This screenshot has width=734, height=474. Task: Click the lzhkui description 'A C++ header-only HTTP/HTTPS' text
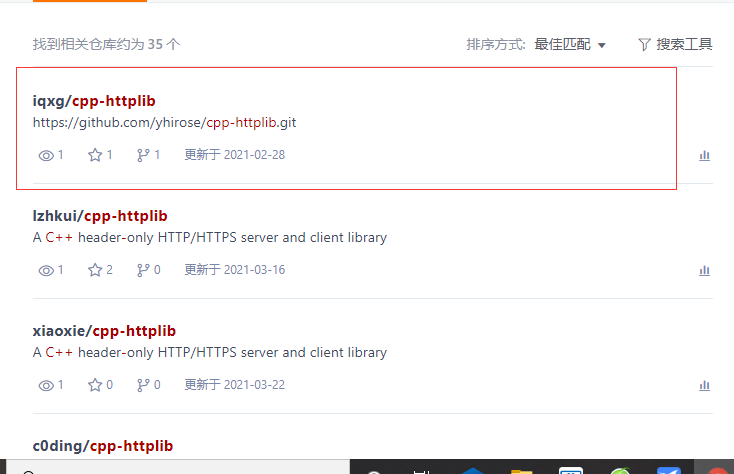coord(210,238)
